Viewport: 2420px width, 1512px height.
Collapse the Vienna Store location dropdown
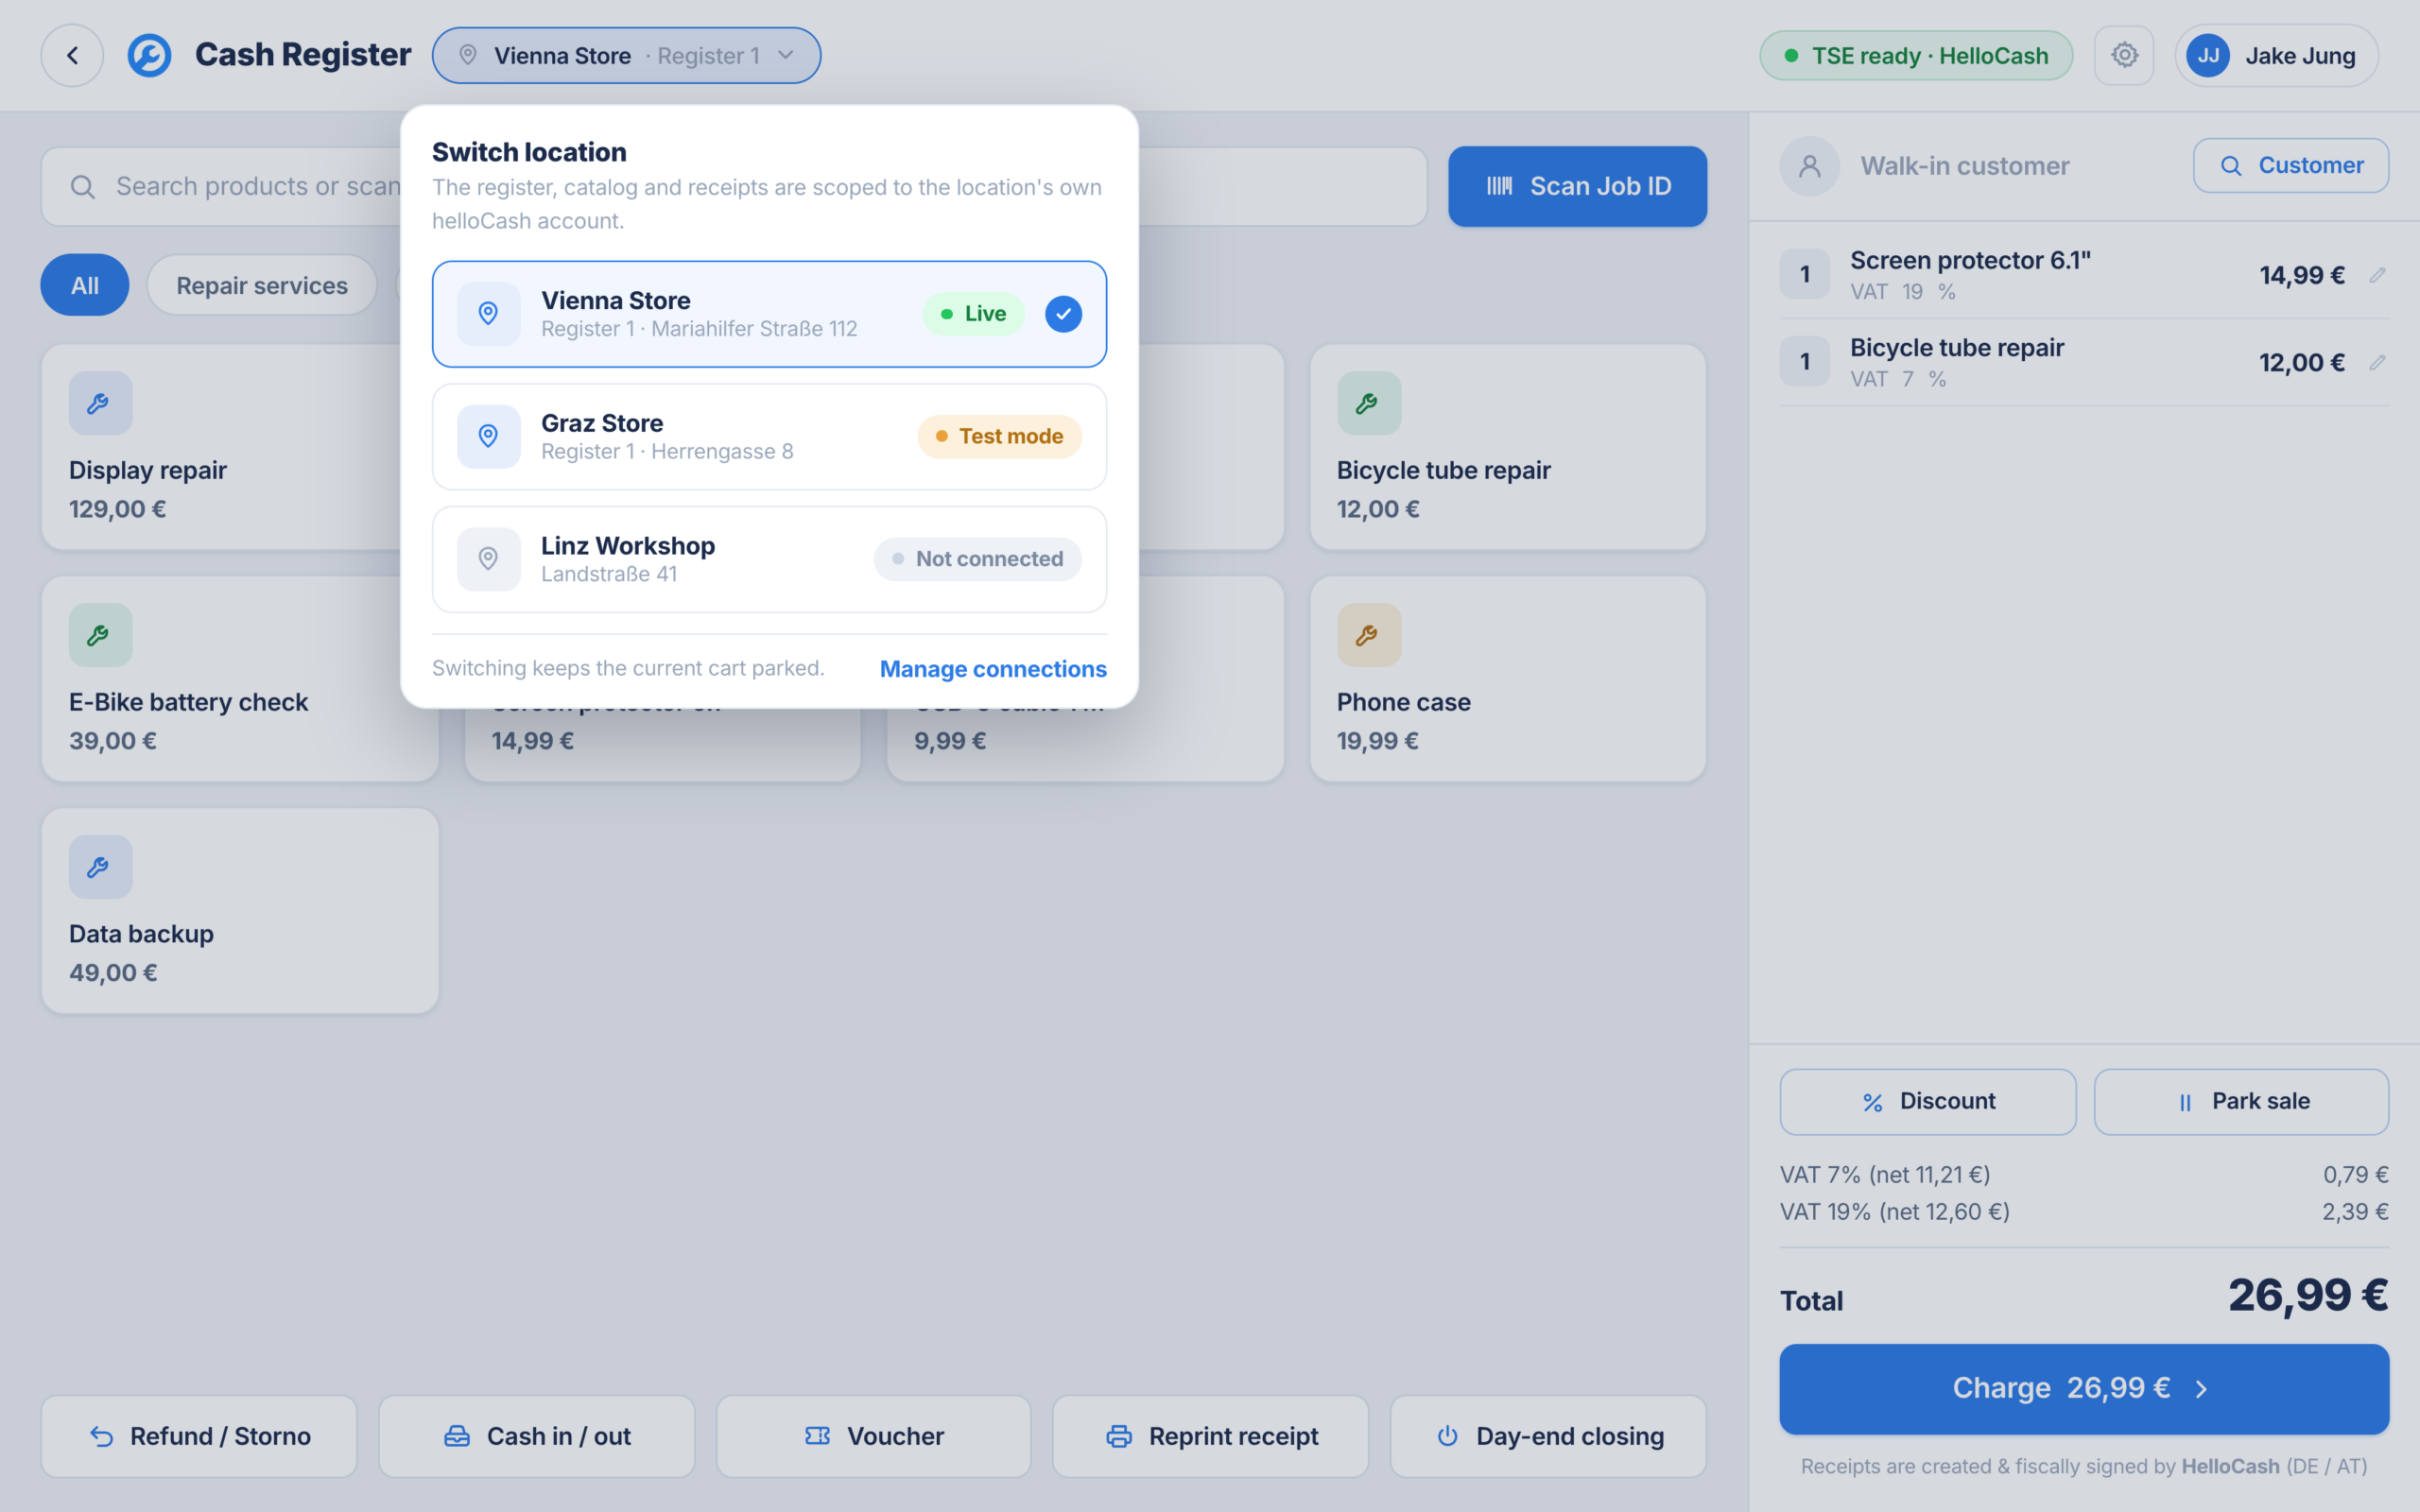coord(626,55)
